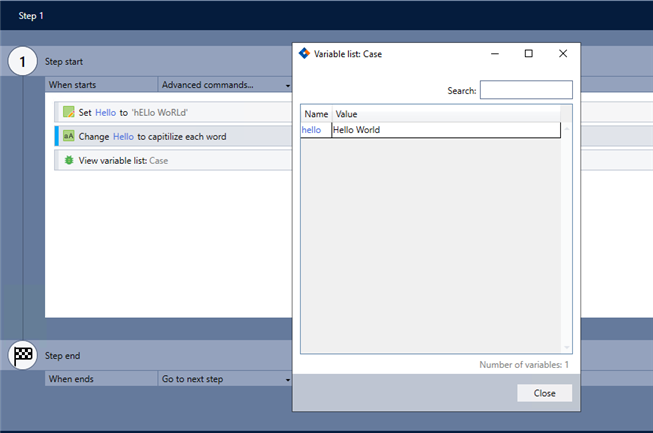Click the Search field in Variable list
This screenshot has width=653, height=433.
point(525,91)
